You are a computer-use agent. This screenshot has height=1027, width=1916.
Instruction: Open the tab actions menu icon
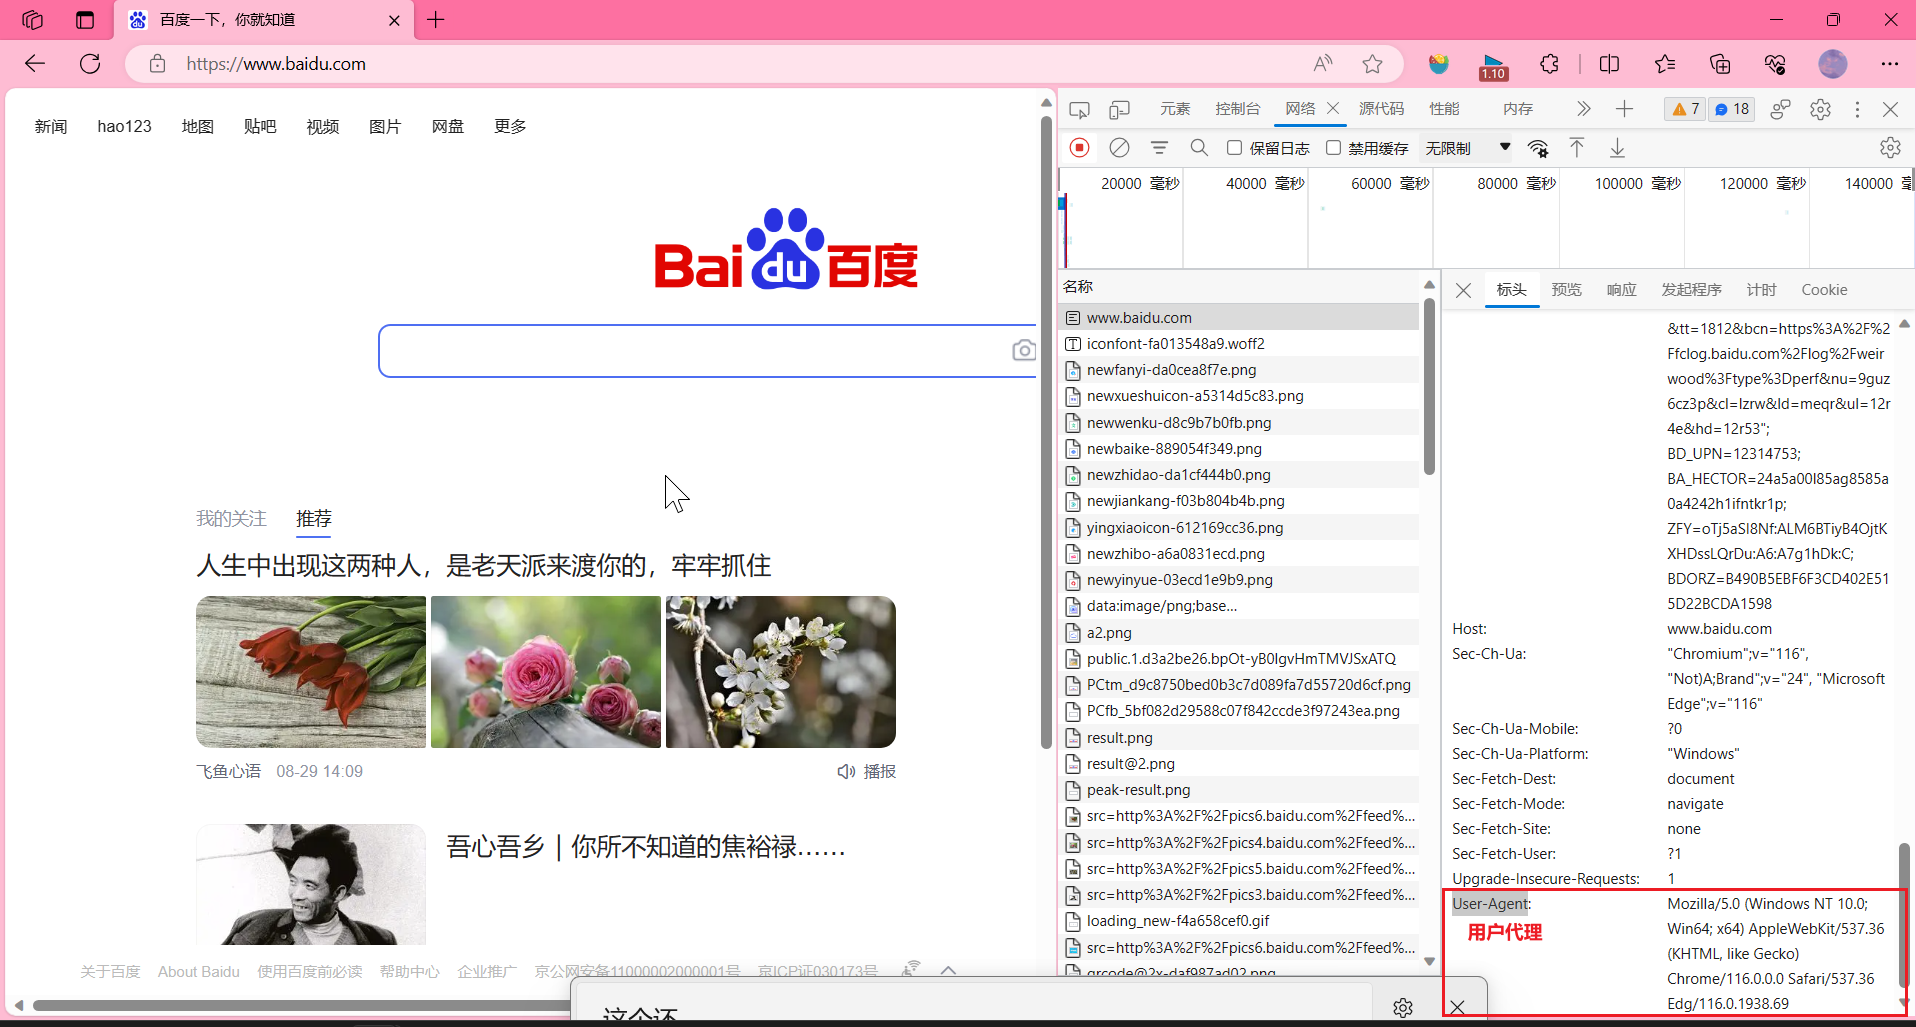pyautogui.click(x=85, y=20)
